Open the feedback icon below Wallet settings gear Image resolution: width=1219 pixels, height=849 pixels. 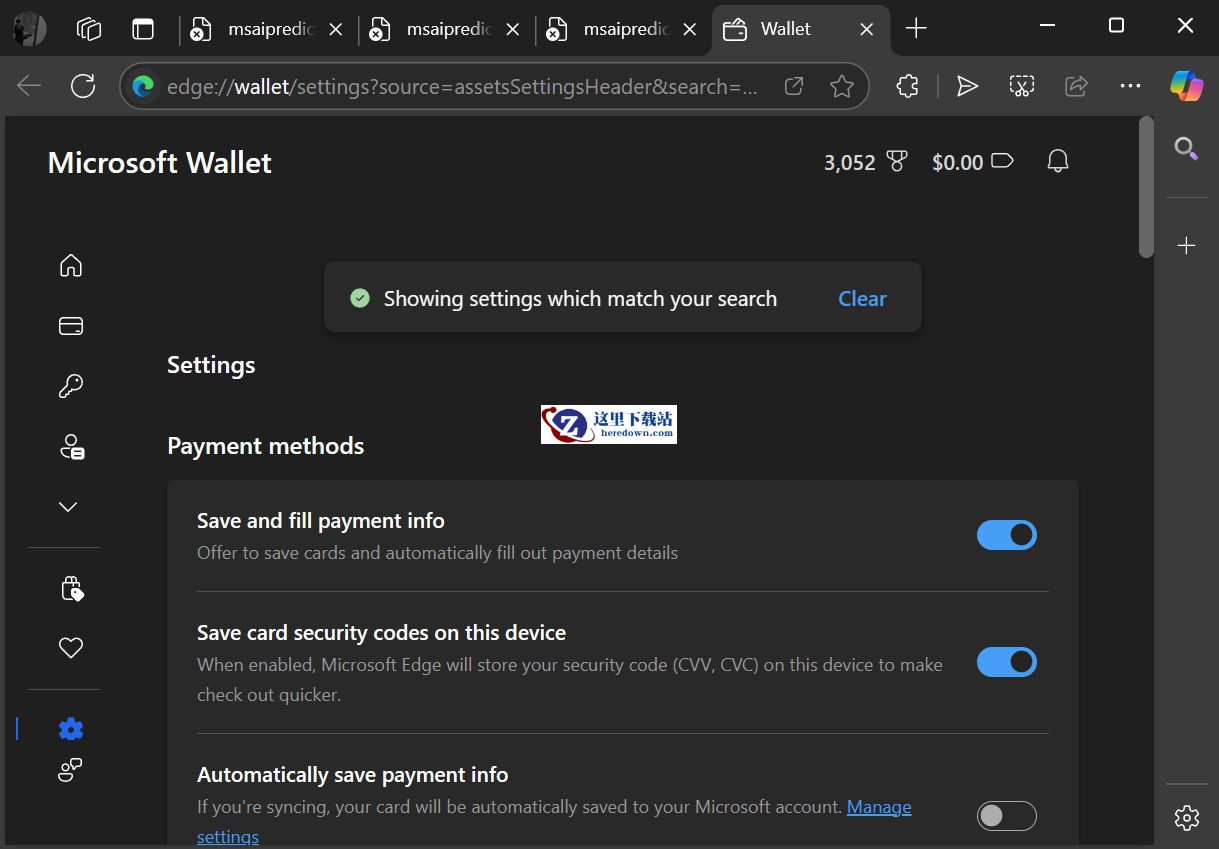69,770
